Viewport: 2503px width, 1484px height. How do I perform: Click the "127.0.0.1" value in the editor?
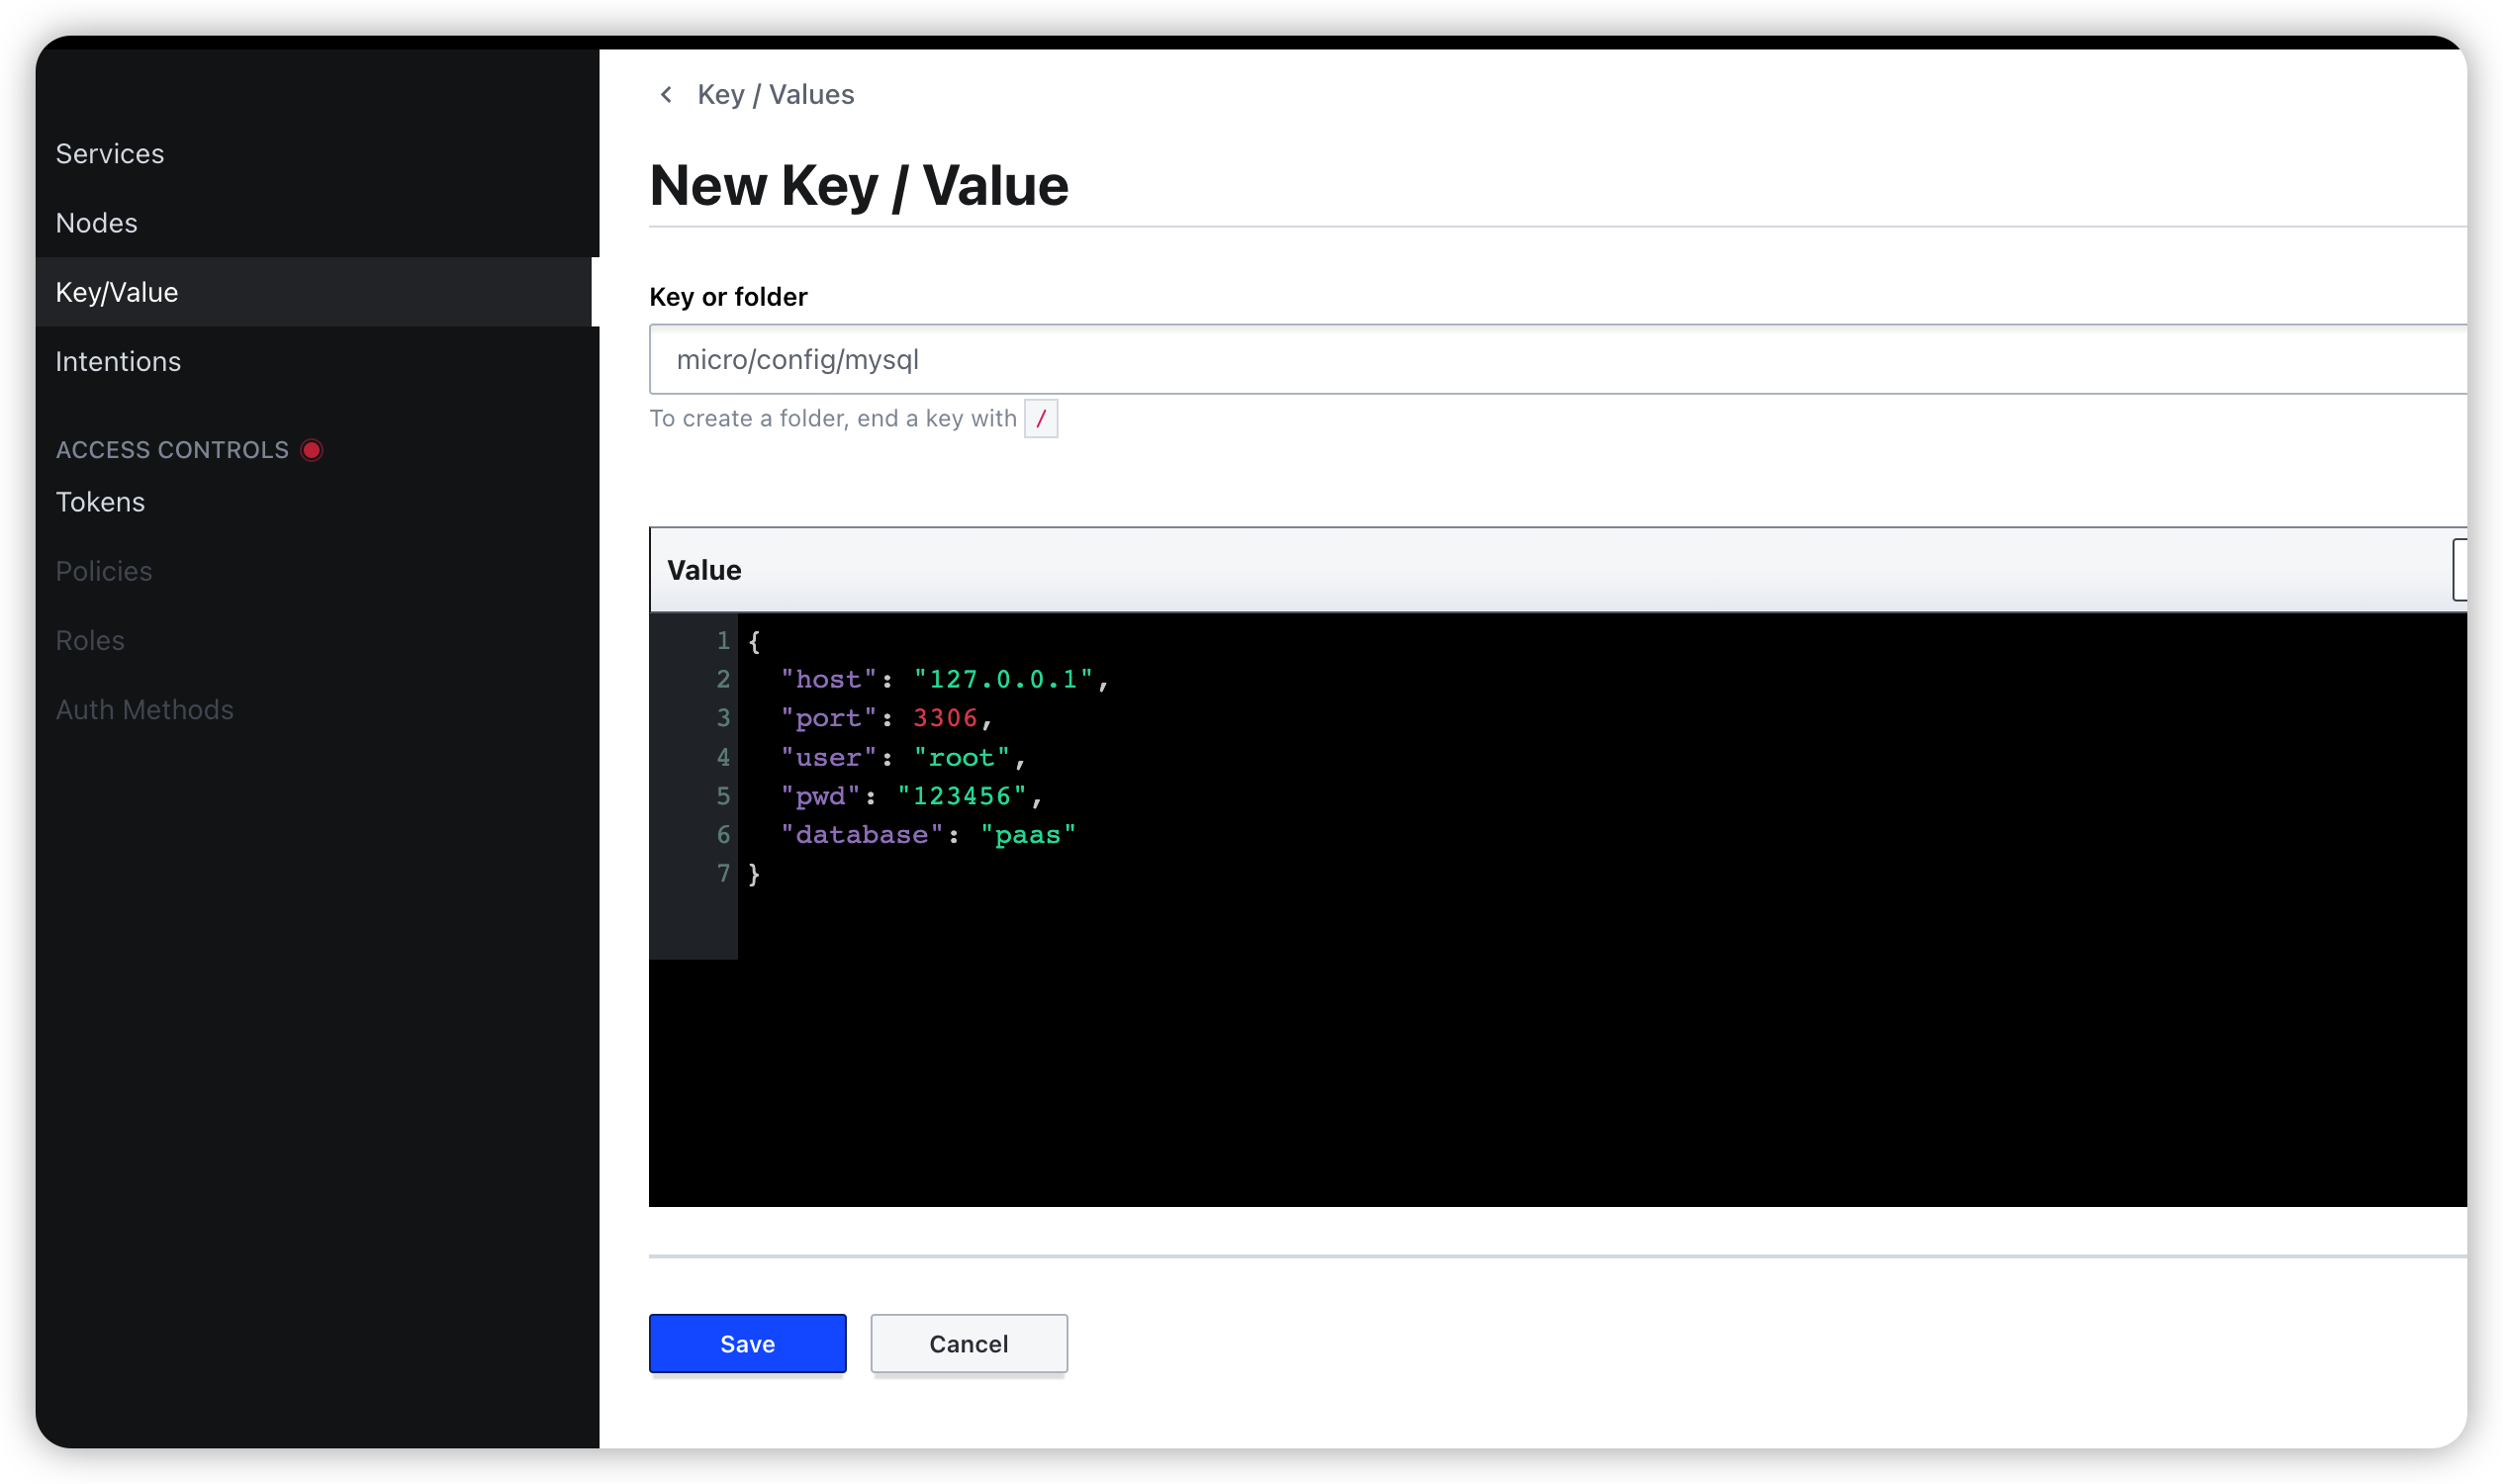[x=1003, y=679]
